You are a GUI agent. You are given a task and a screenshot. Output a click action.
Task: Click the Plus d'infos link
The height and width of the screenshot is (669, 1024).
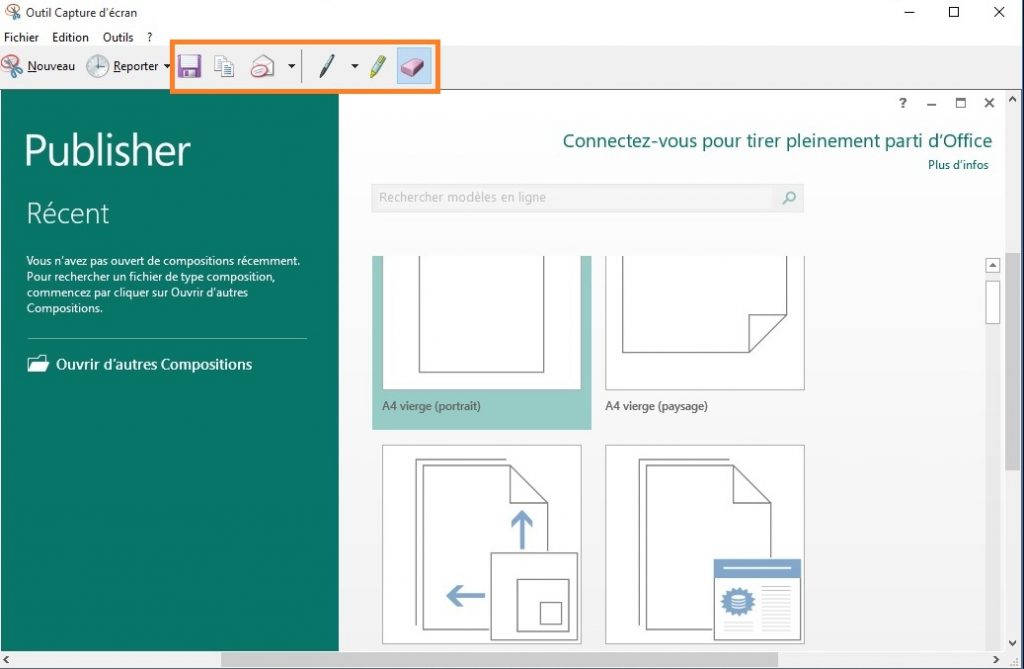[958, 165]
